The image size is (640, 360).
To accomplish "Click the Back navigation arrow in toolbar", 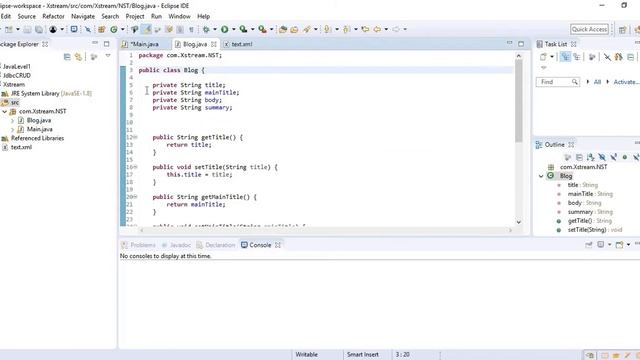I will [x=377, y=29].
